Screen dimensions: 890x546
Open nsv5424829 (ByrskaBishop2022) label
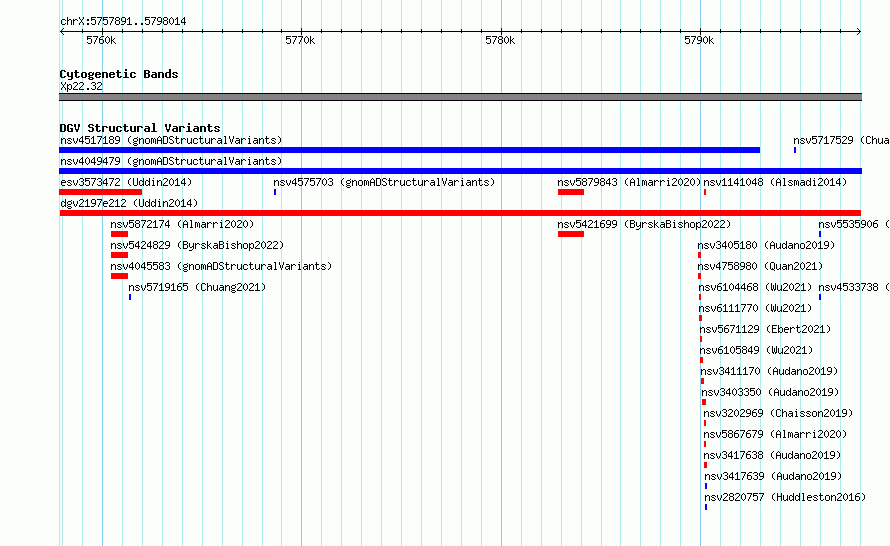[197, 245]
